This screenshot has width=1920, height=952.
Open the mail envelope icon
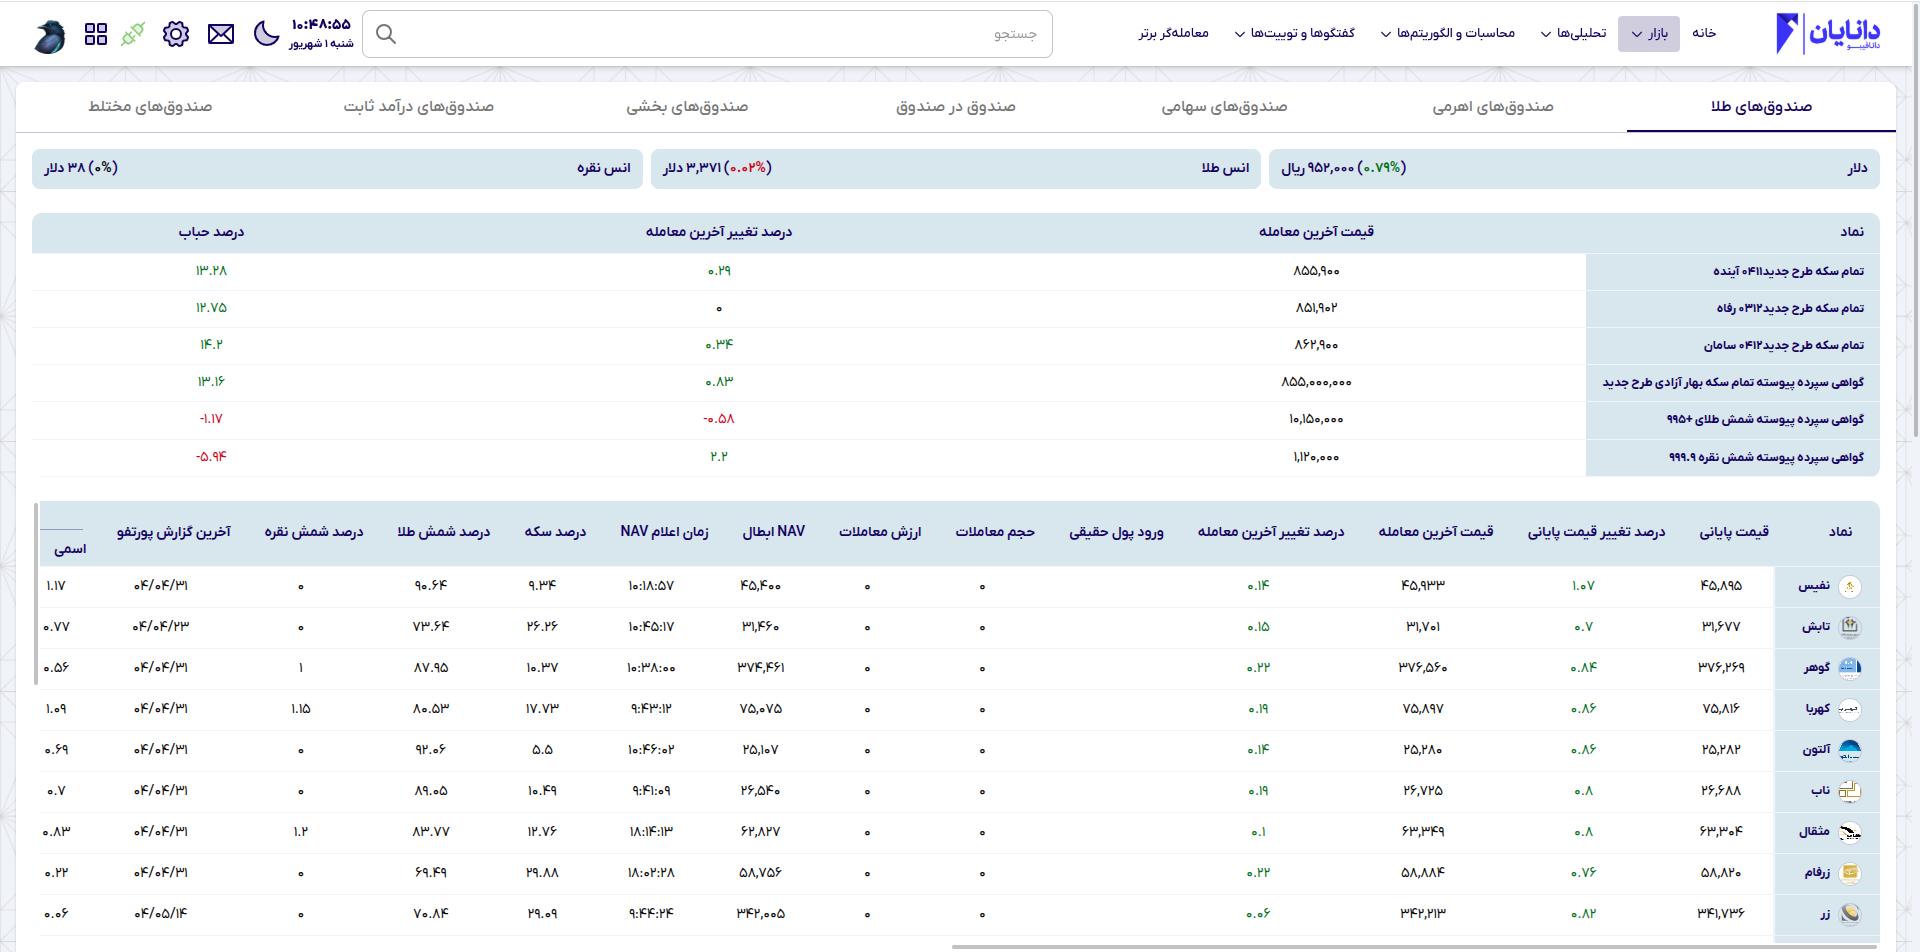coord(221,34)
